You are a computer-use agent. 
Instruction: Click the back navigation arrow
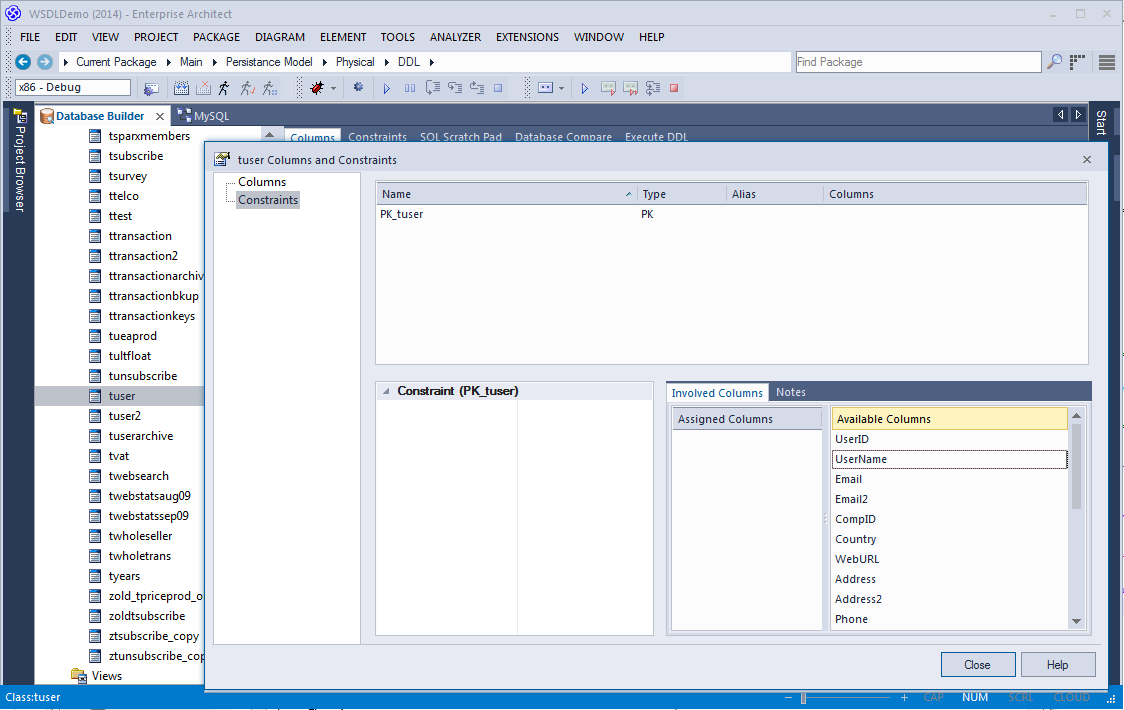click(x=23, y=62)
